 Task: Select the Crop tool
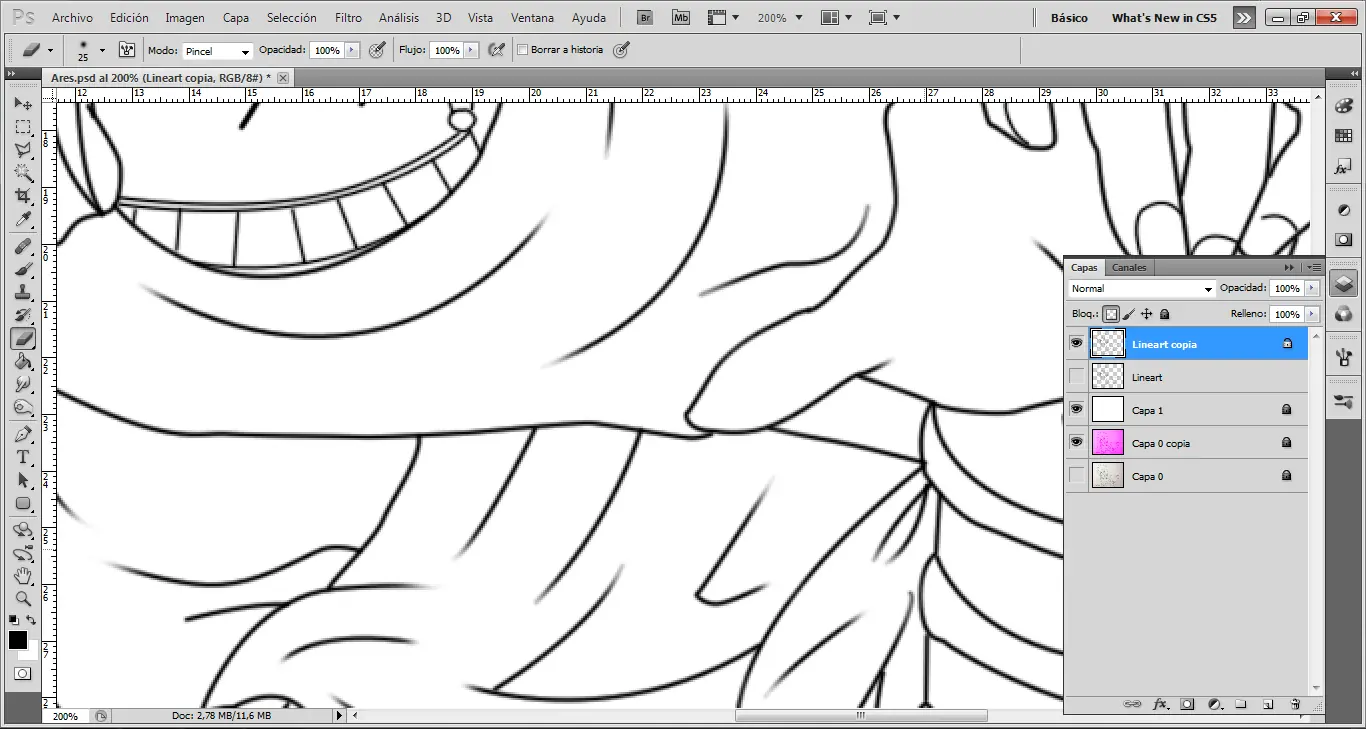tap(23, 196)
